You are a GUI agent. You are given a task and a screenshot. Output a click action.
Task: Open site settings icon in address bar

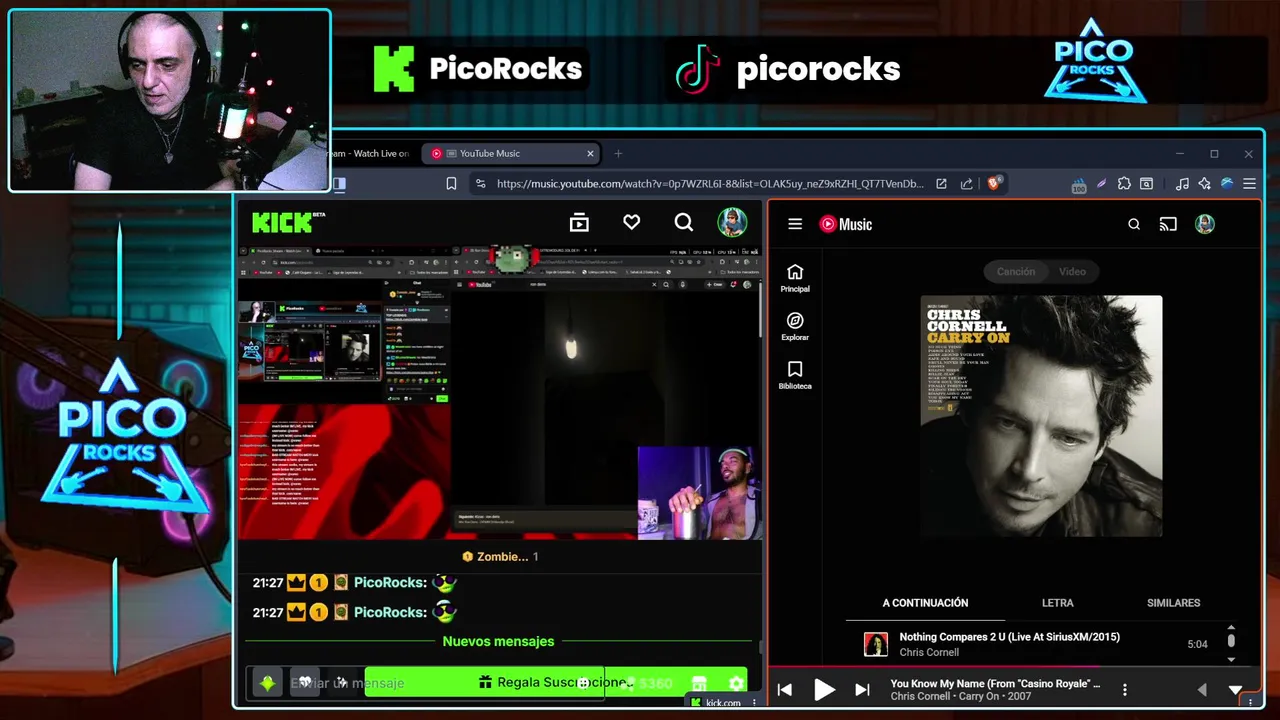click(x=480, y=184)
